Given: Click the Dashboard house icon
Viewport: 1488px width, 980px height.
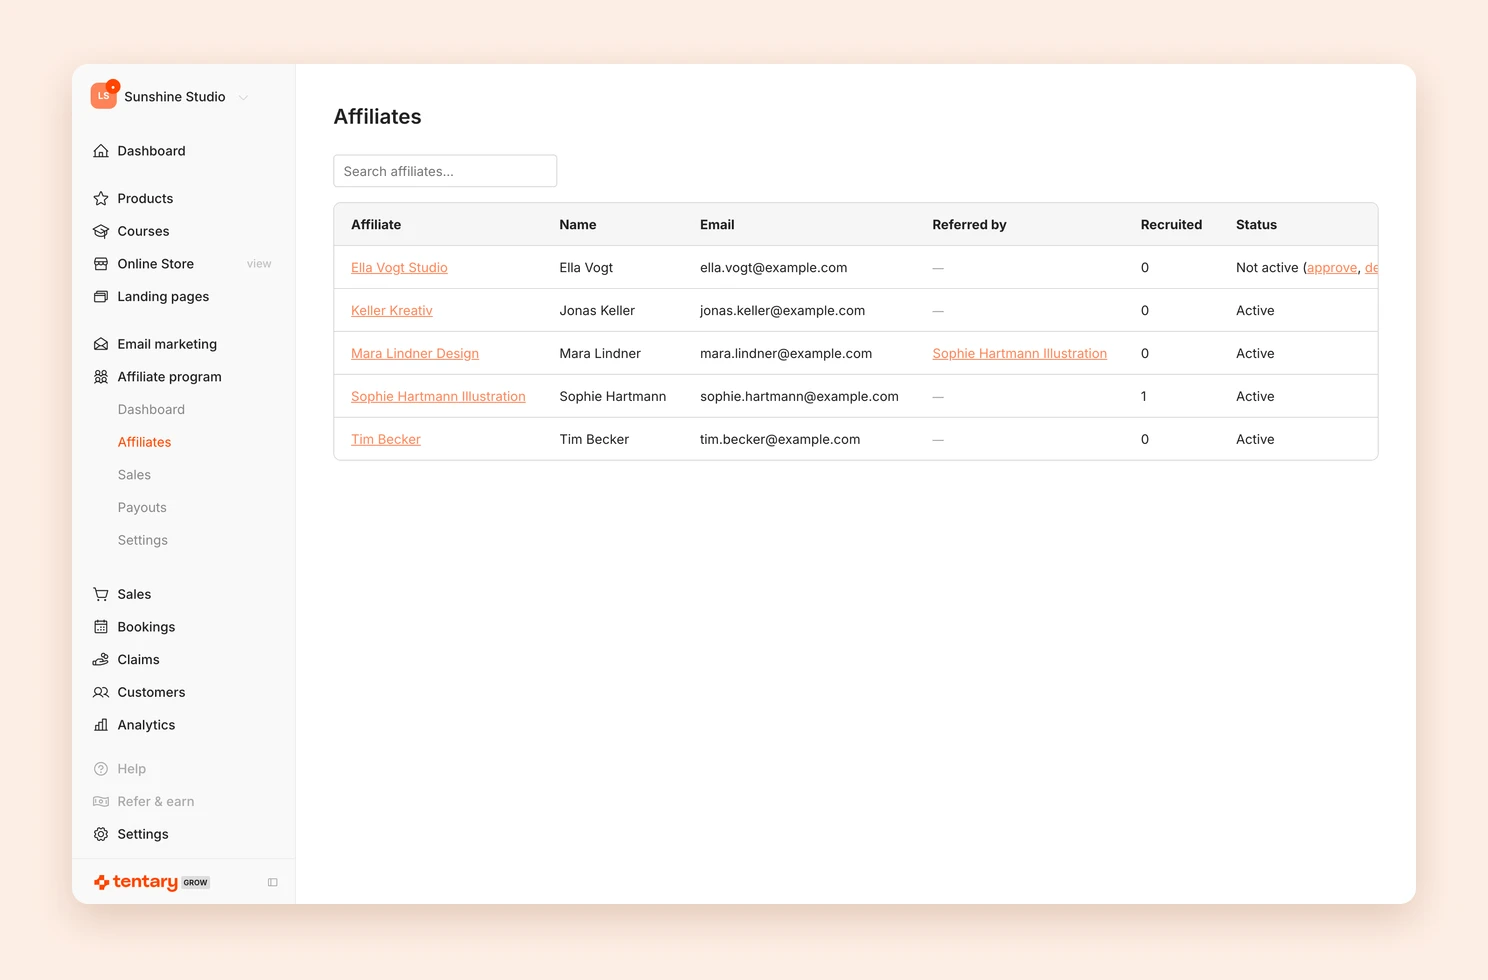Looking at the screenshot, I should pos(101,151).
